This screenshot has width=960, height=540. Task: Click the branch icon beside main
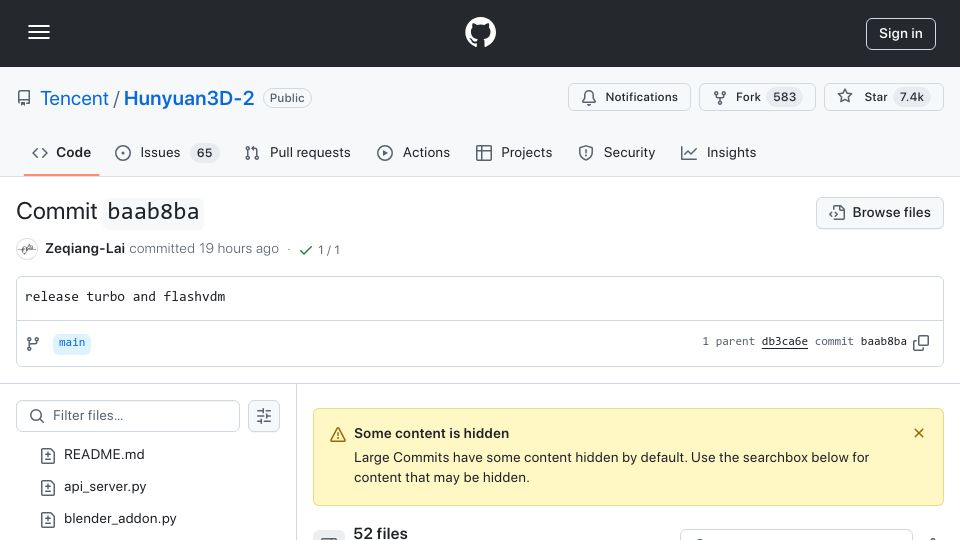click(x=33, y=343)
